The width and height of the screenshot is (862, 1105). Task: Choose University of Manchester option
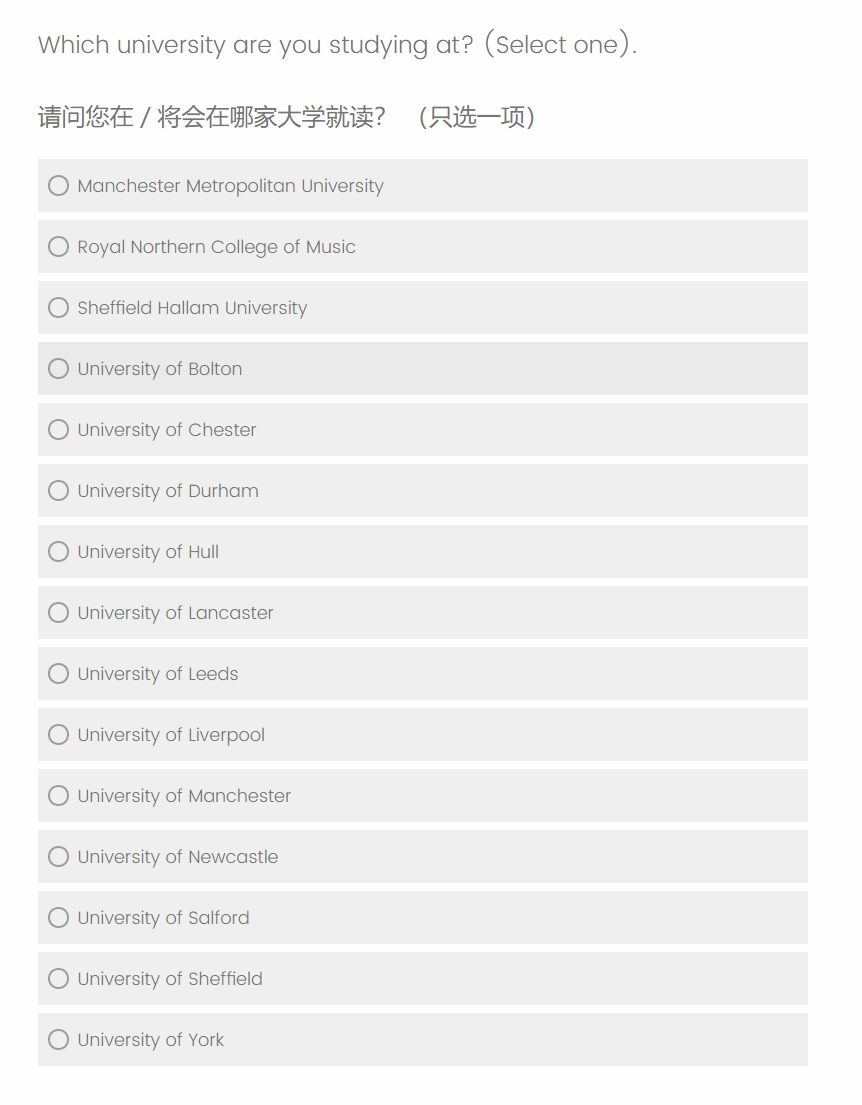pos(59,796)
